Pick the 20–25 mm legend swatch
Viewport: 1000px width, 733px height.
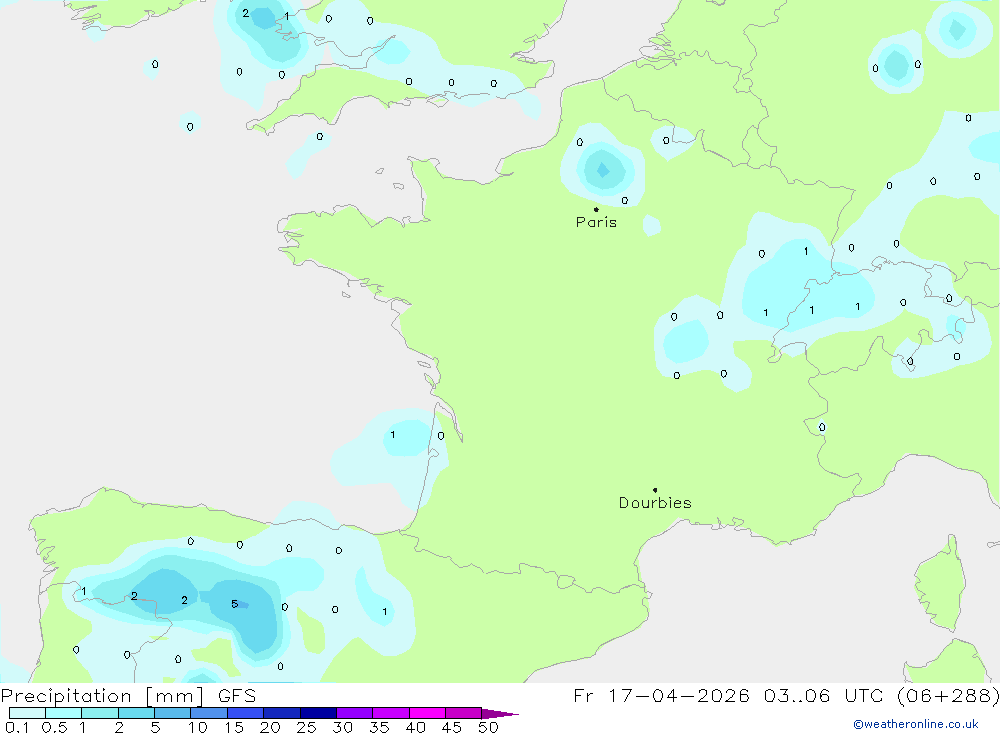tap(282, 713)
